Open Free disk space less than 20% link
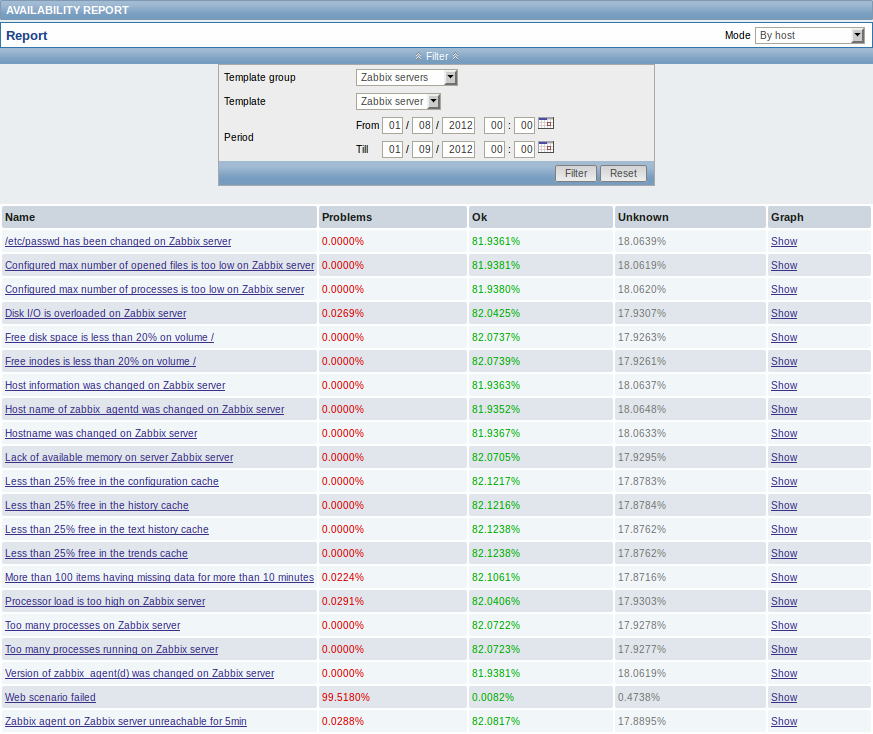This screenshot has width=873, height=734. point(110,337)
